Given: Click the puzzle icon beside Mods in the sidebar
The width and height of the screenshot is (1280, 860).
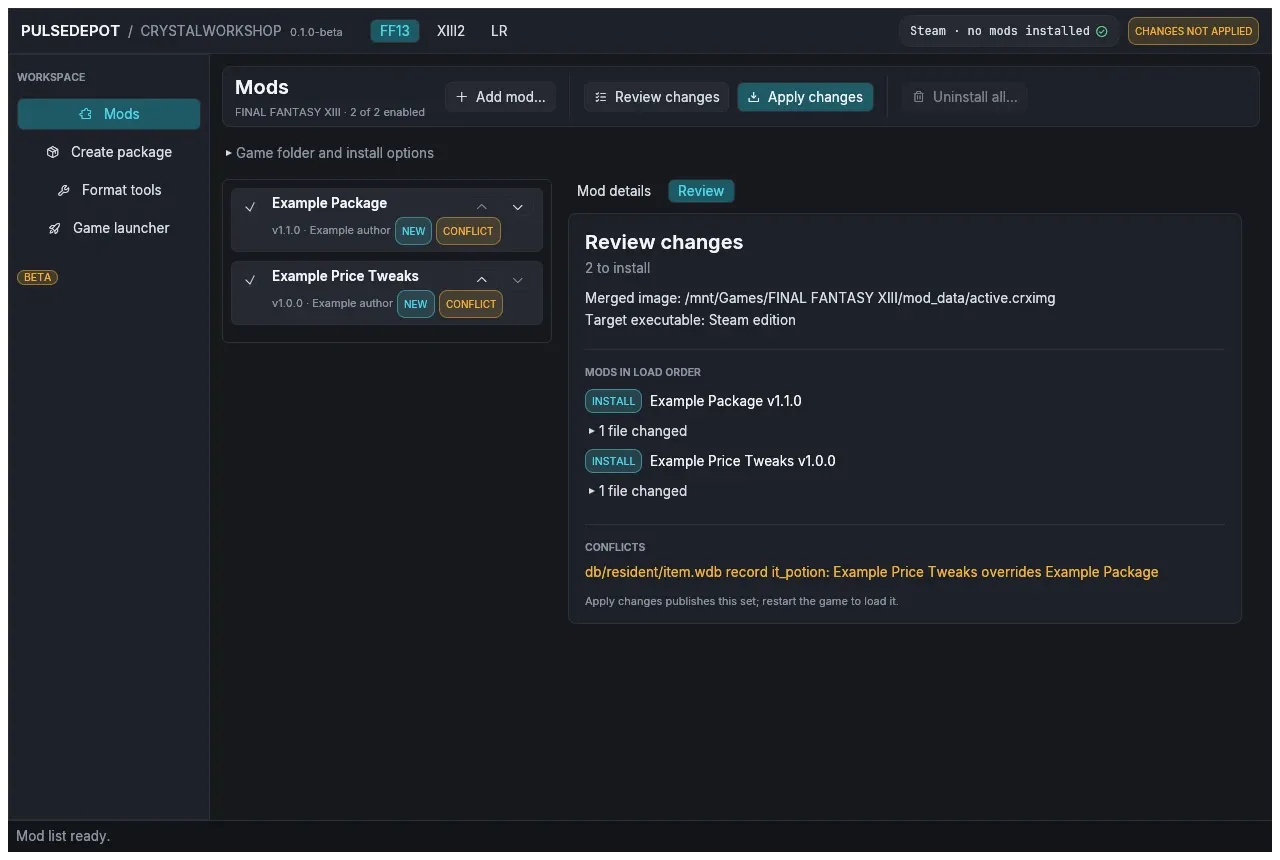Looking at the screenshot, I should point(86,114).
